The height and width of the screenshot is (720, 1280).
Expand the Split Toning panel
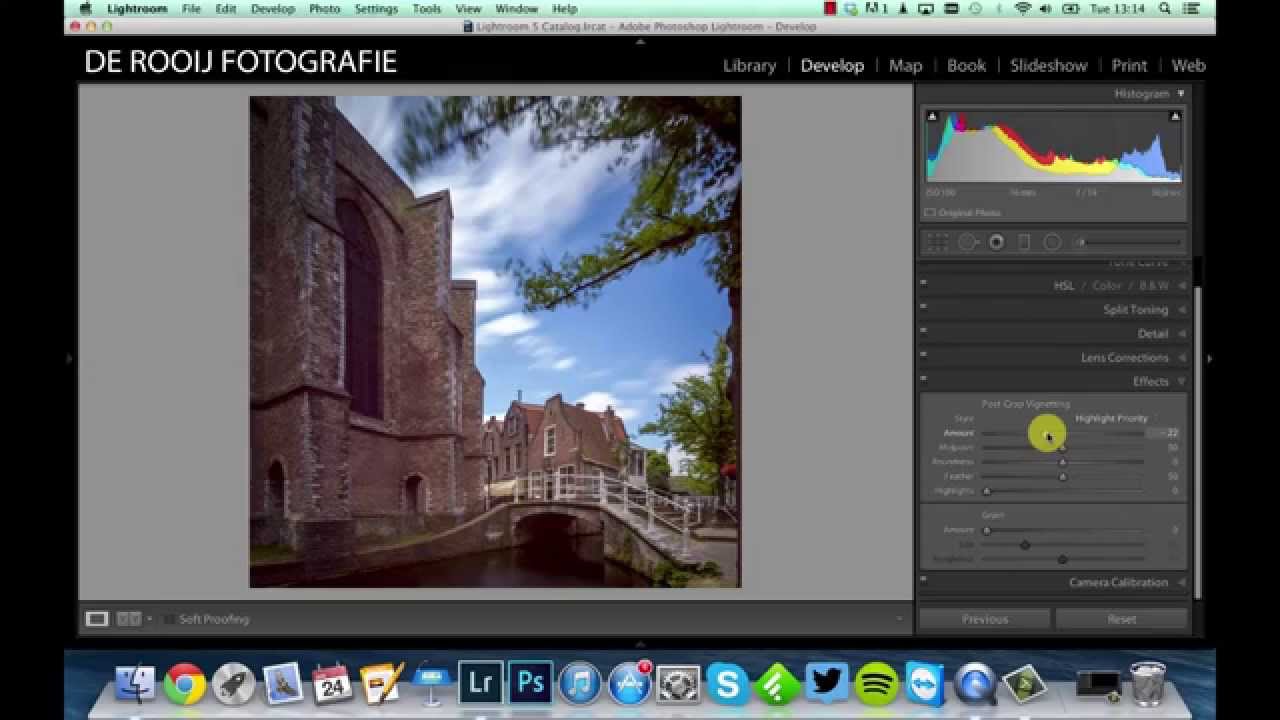click(1182, 310)
